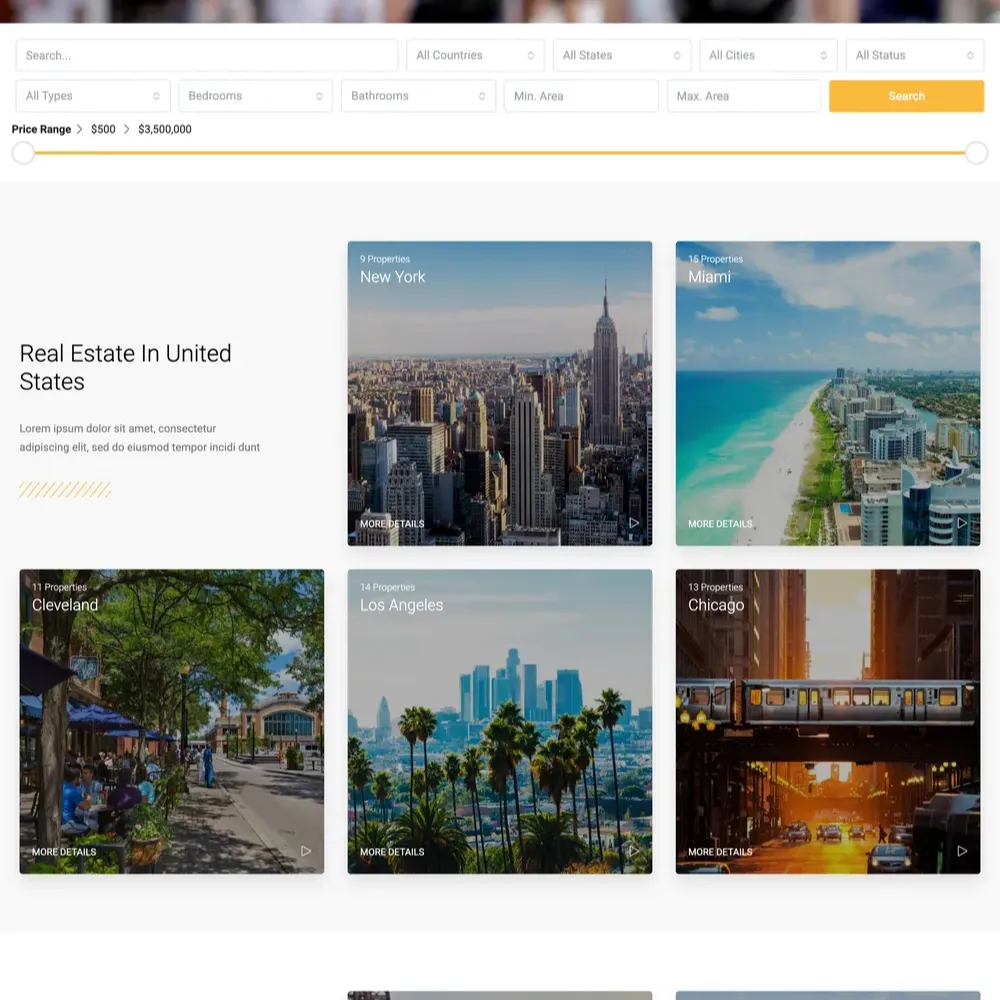This screenshot has height=1000, width=1000.
Task: Click the arrow icon on Miami card
Action: [962, 523]
